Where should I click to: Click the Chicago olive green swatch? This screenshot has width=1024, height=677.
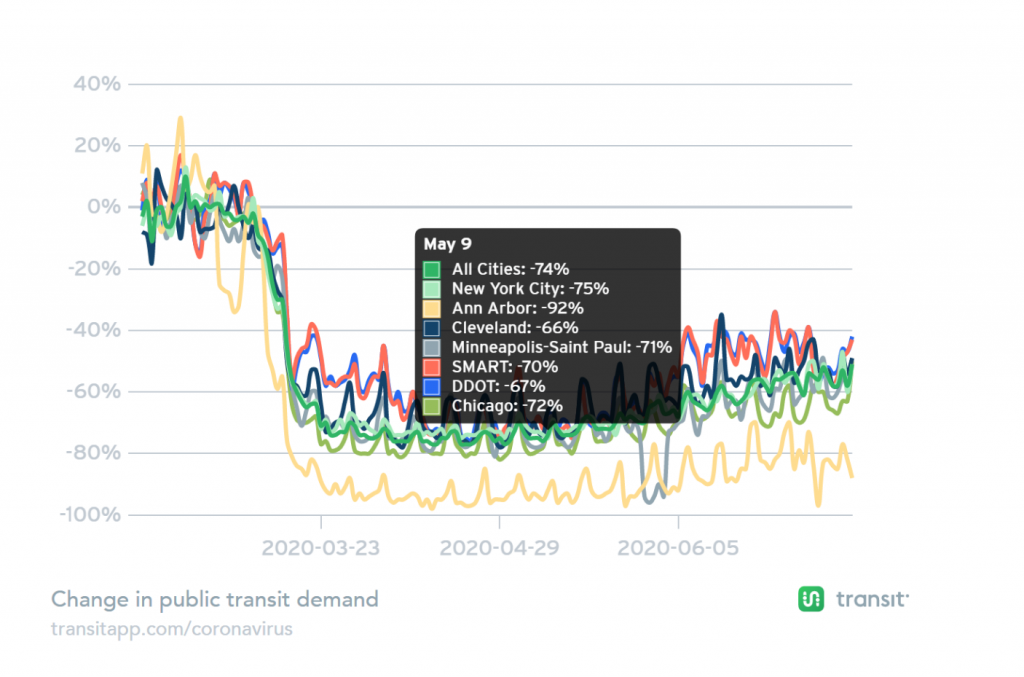pyautogui.click(x=432, y=407)
